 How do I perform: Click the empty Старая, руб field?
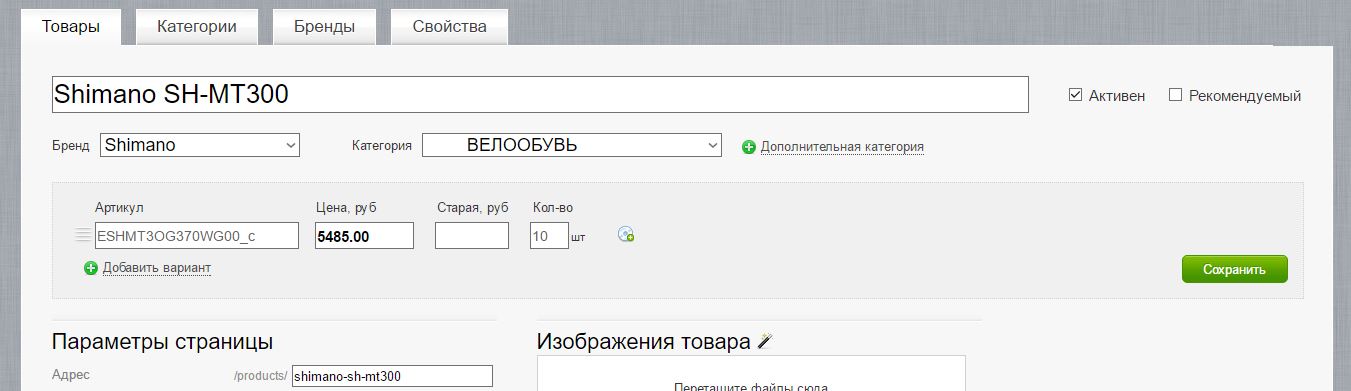click(x=472, y=236)
